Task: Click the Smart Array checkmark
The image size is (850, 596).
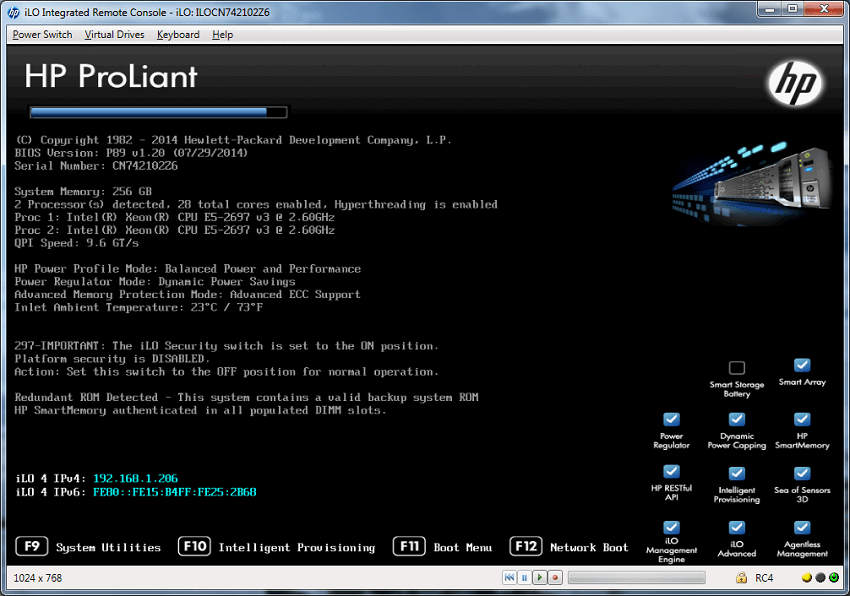Action: click(x=802, y=365)
